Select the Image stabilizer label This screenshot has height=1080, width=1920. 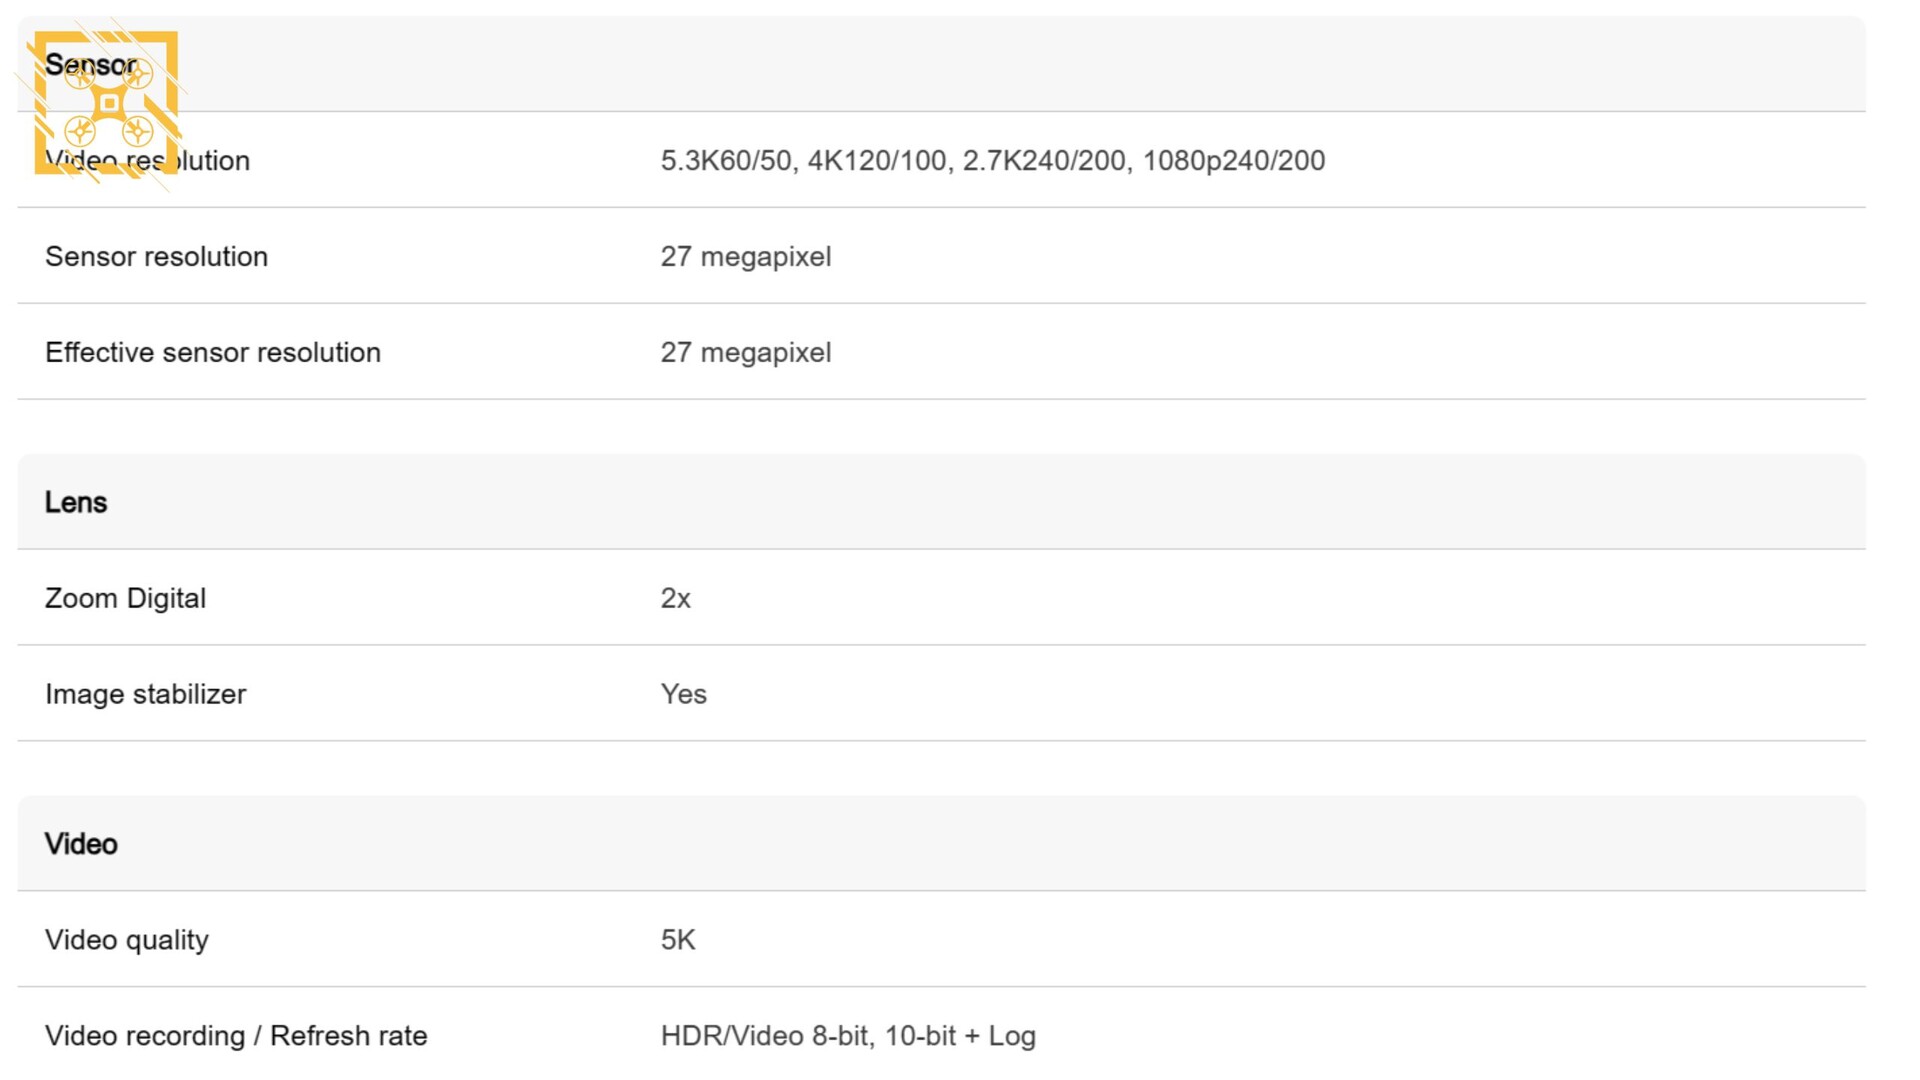(x=145, y=694)
